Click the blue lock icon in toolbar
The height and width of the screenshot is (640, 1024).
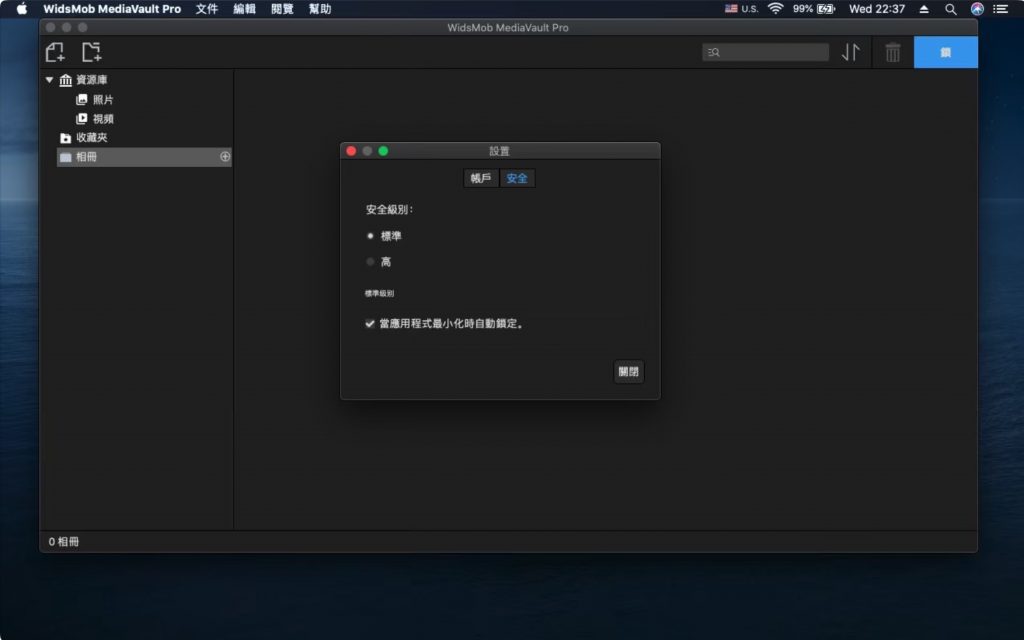[x=945, y=51]
